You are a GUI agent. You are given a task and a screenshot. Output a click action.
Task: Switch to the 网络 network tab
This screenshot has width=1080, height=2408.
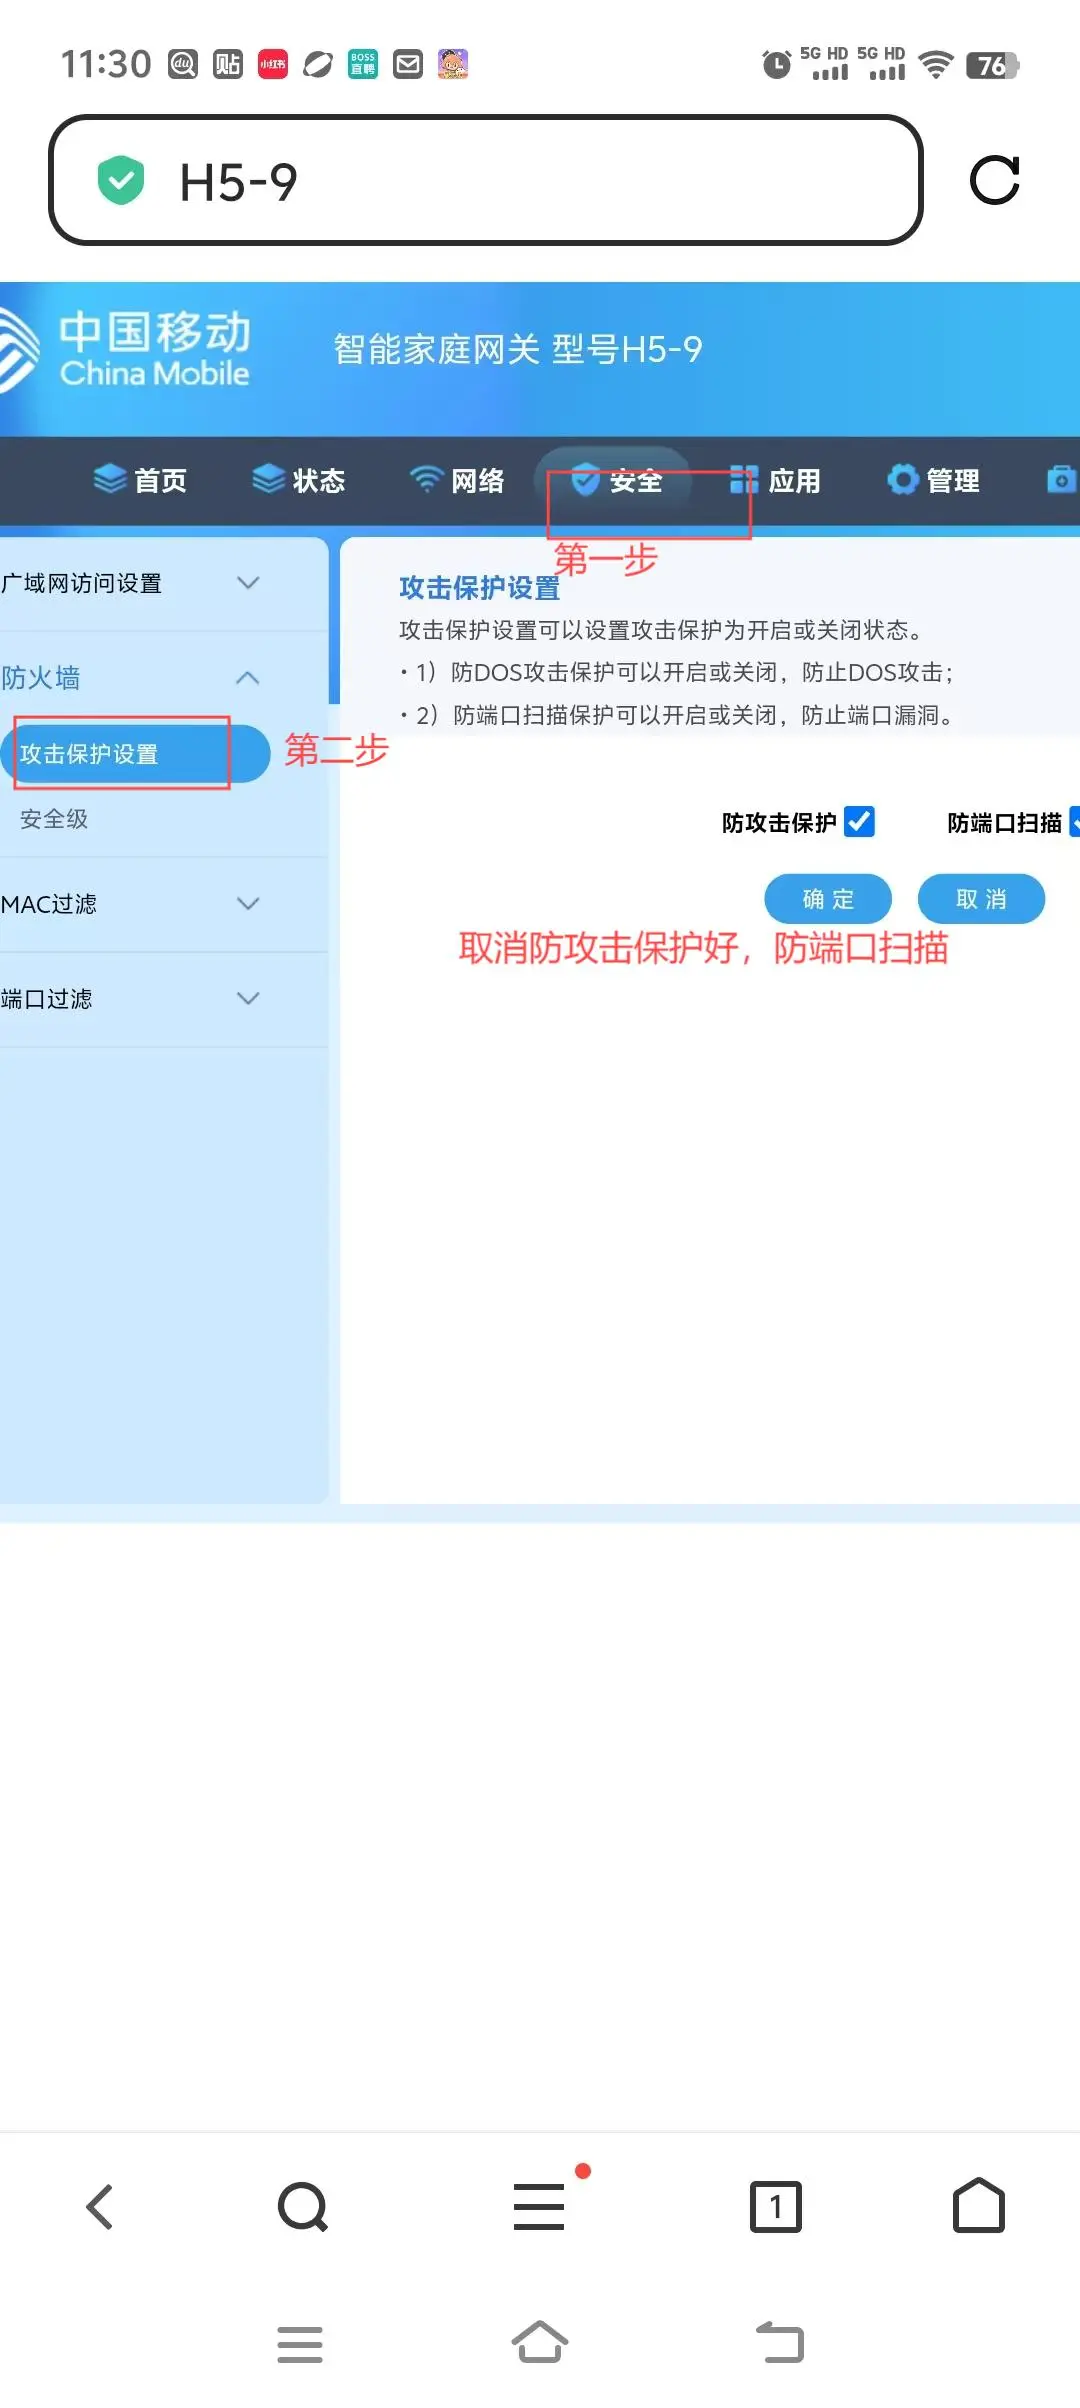(x=457, y=480)
